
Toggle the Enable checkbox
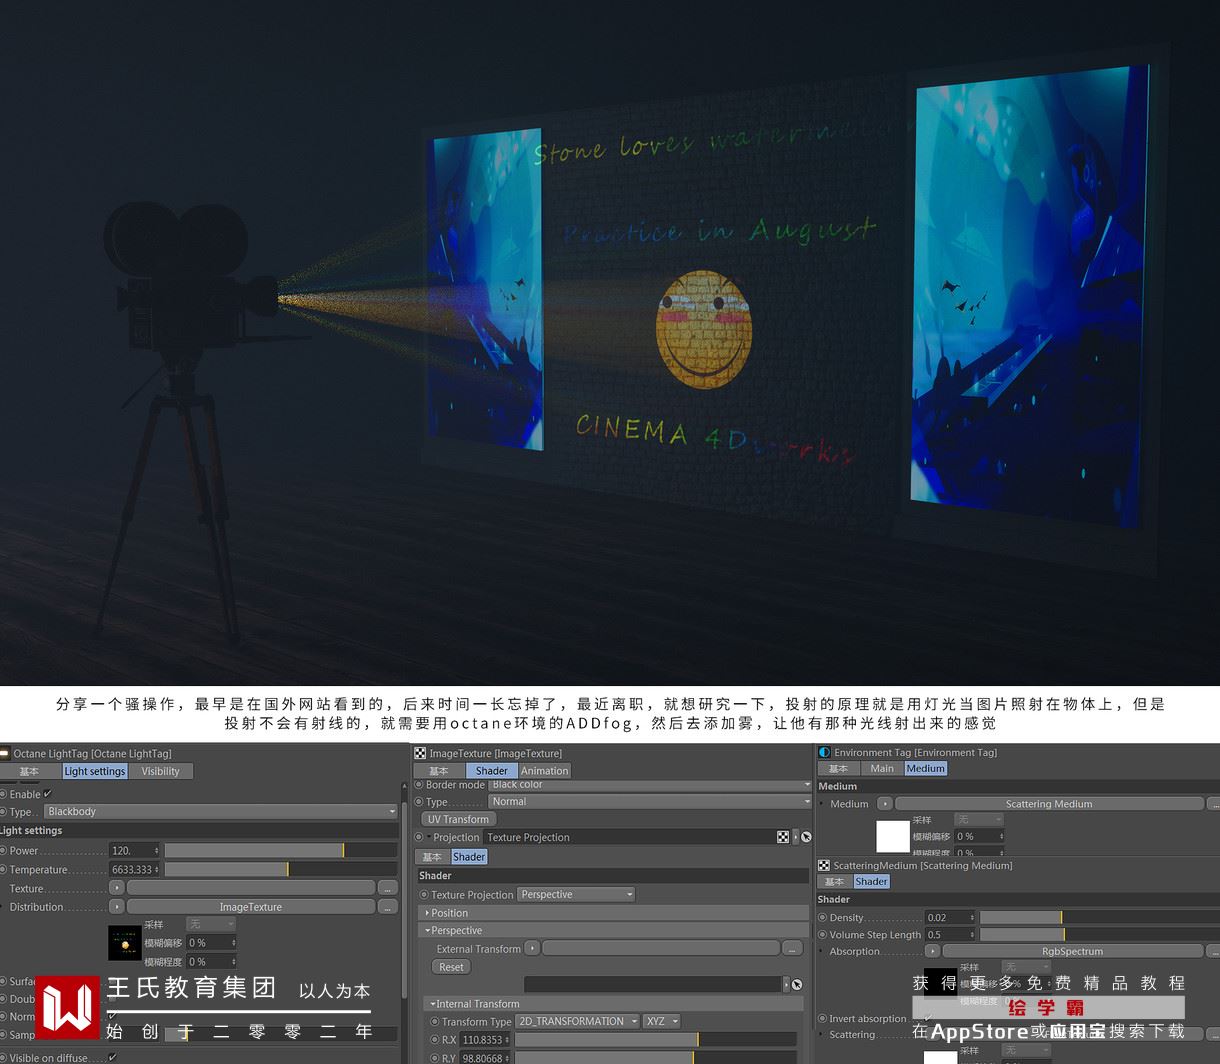click(x=47, y=794)
